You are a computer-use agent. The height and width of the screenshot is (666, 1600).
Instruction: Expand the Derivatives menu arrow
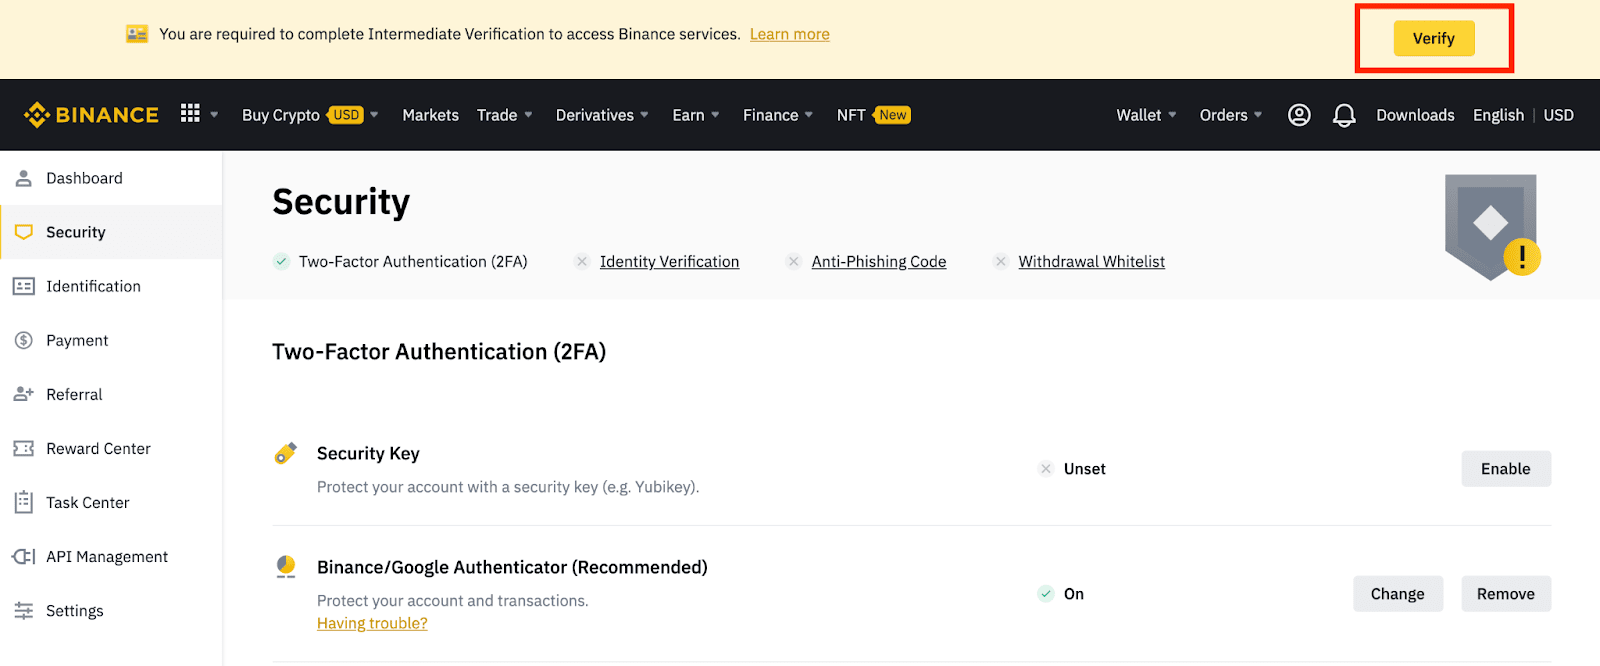coord(645,115)
